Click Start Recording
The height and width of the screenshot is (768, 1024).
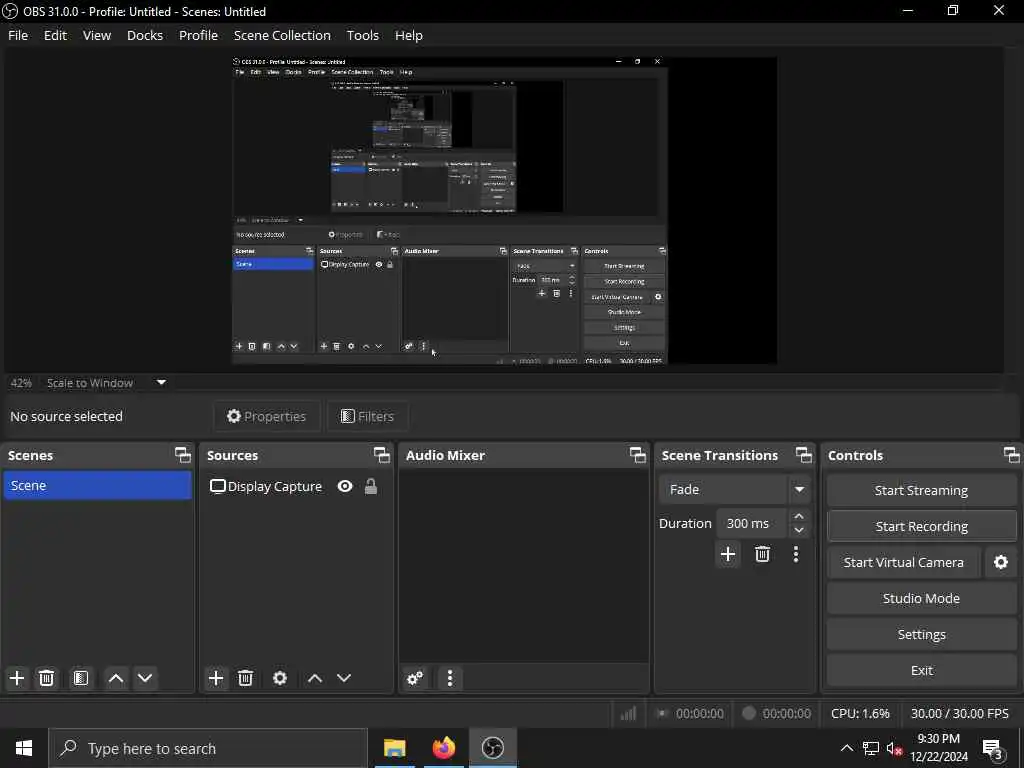921,526
